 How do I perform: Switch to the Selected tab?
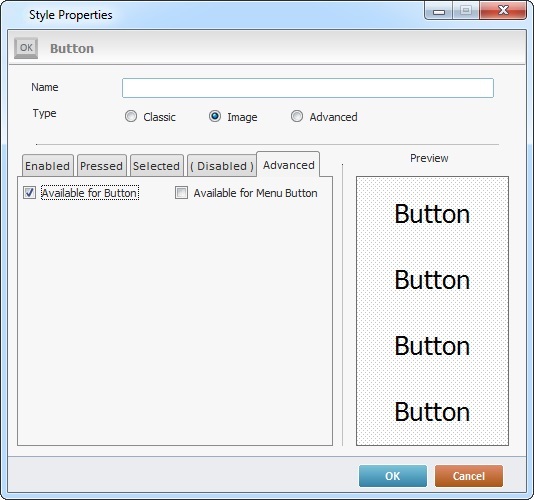point(157,166)
